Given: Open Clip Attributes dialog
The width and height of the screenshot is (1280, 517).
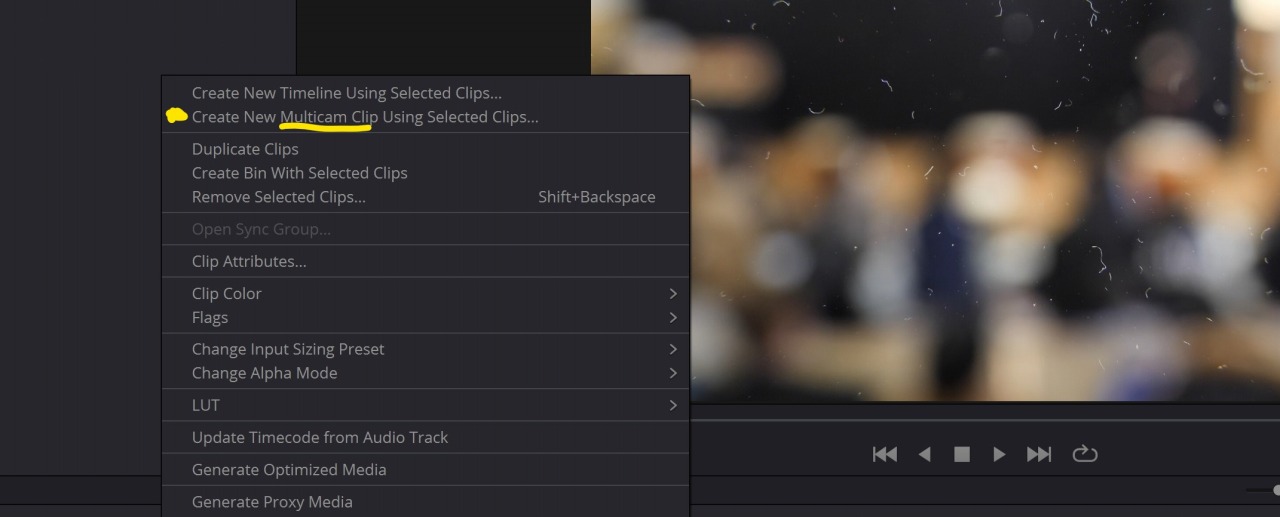Looking at the screenshot, I should [249, 261].
